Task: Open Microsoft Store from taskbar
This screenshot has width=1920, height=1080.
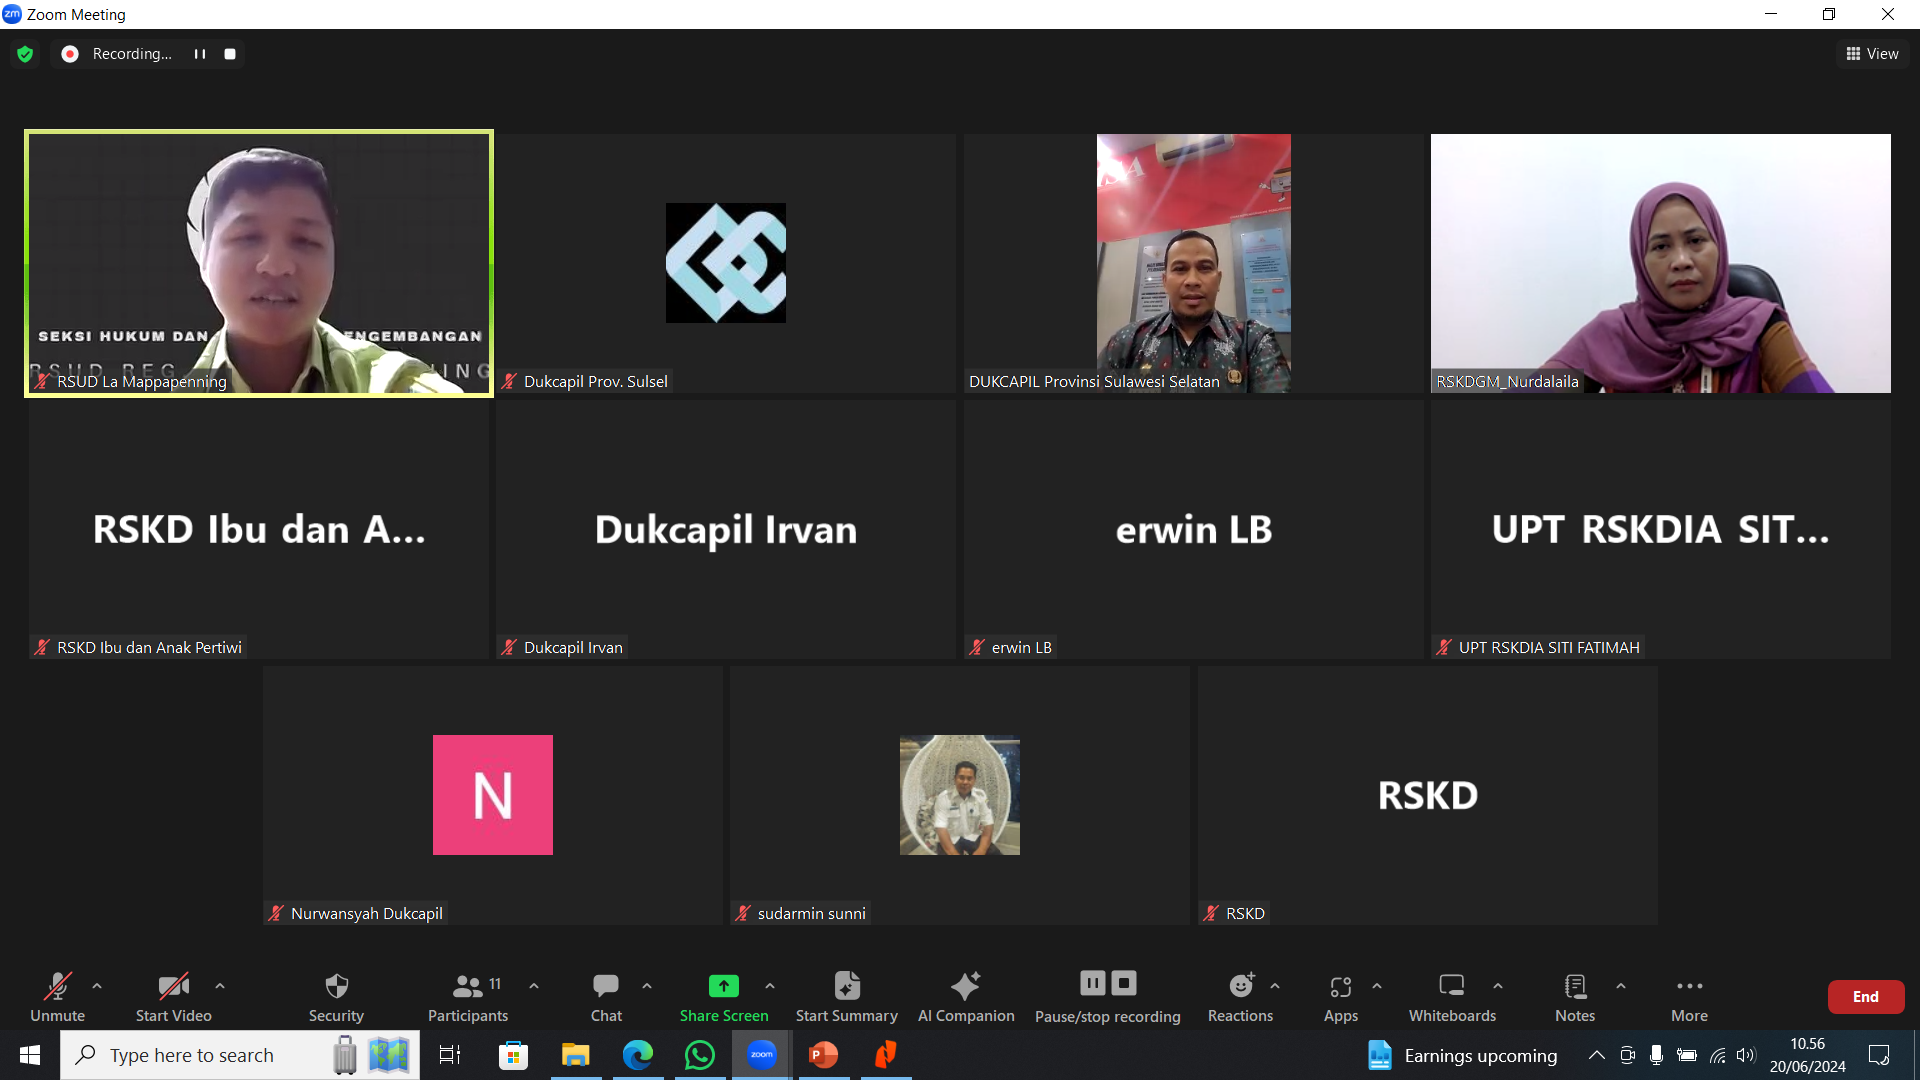Action: click(x=513, y=1055)
